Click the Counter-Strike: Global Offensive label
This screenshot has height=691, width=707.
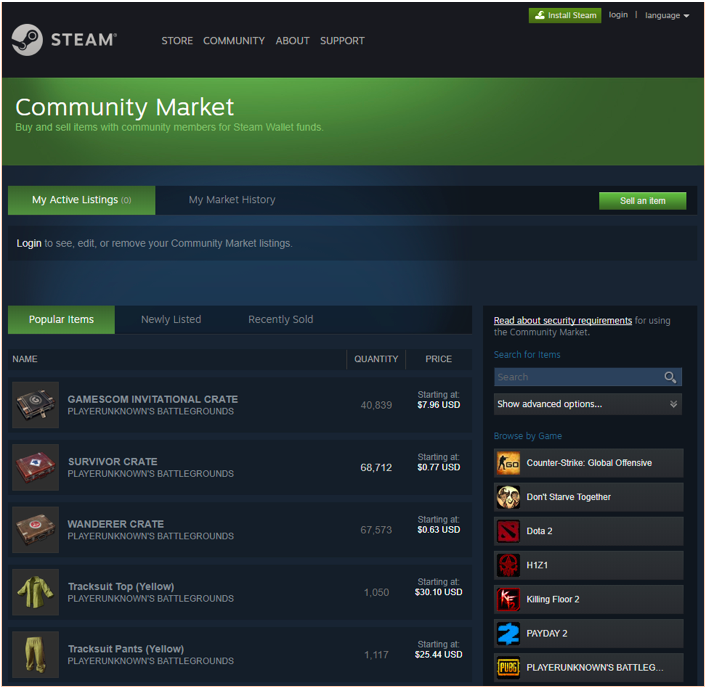pyautogui.click(x=589, y=463)
